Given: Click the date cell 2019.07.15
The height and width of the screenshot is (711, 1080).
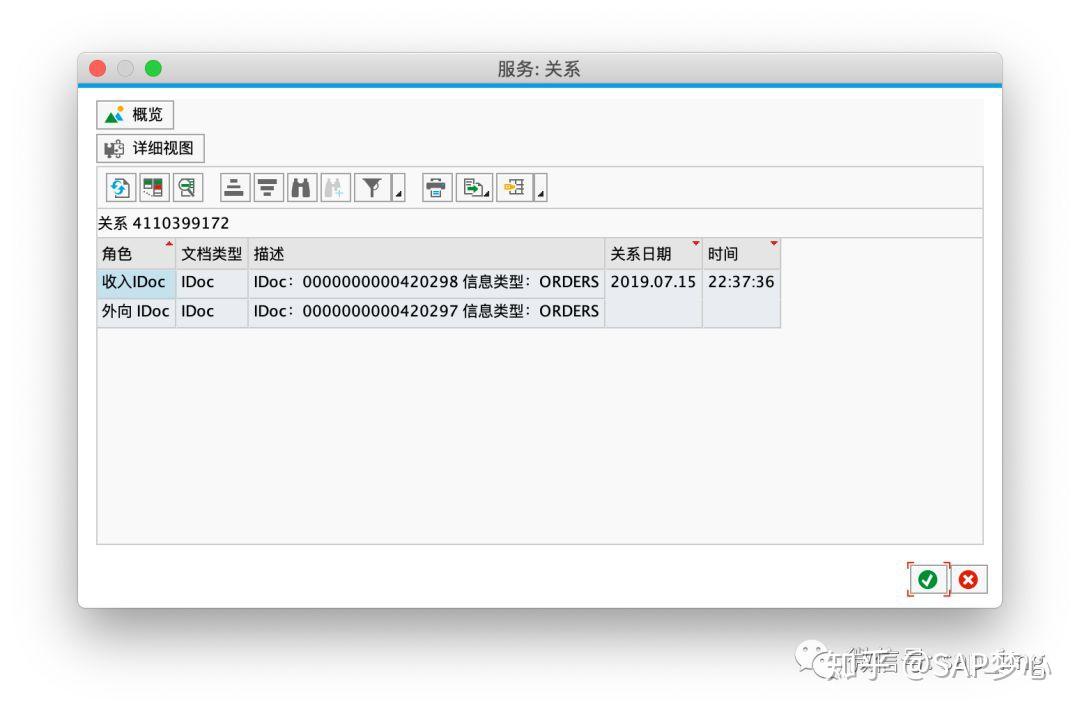Looking at the screenshot, I should point(653,282).
